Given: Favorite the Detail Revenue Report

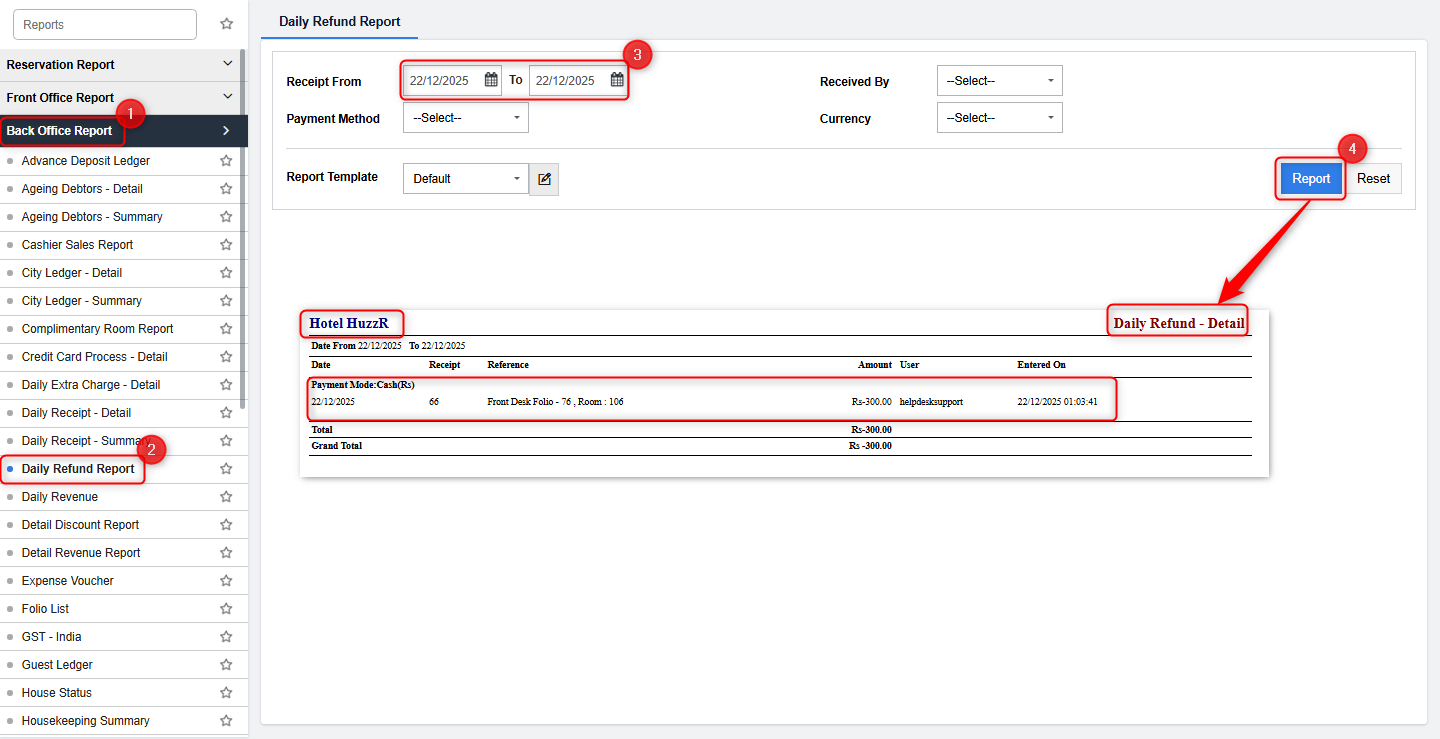Looking at the screenshot, I should [x=226, y=552].
